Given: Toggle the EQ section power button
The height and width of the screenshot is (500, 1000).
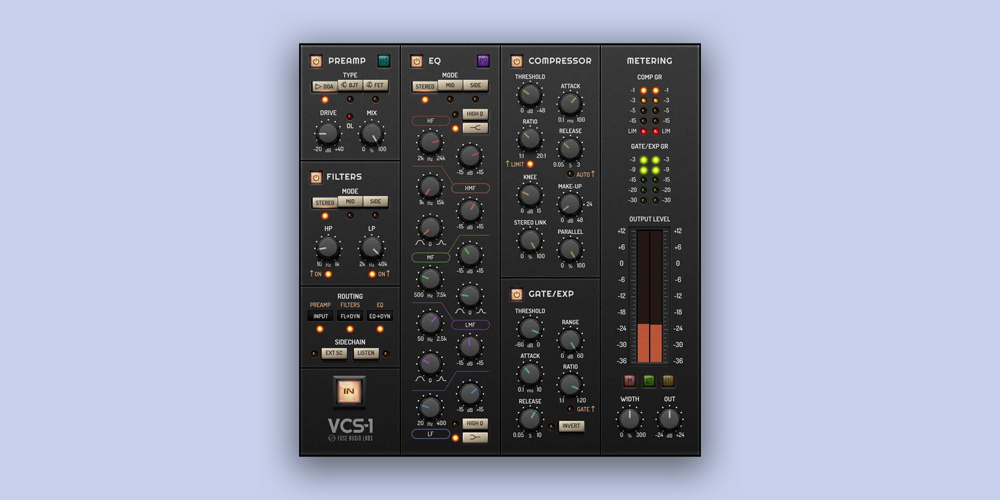Looking at the screenshot, I should [416, 61].
